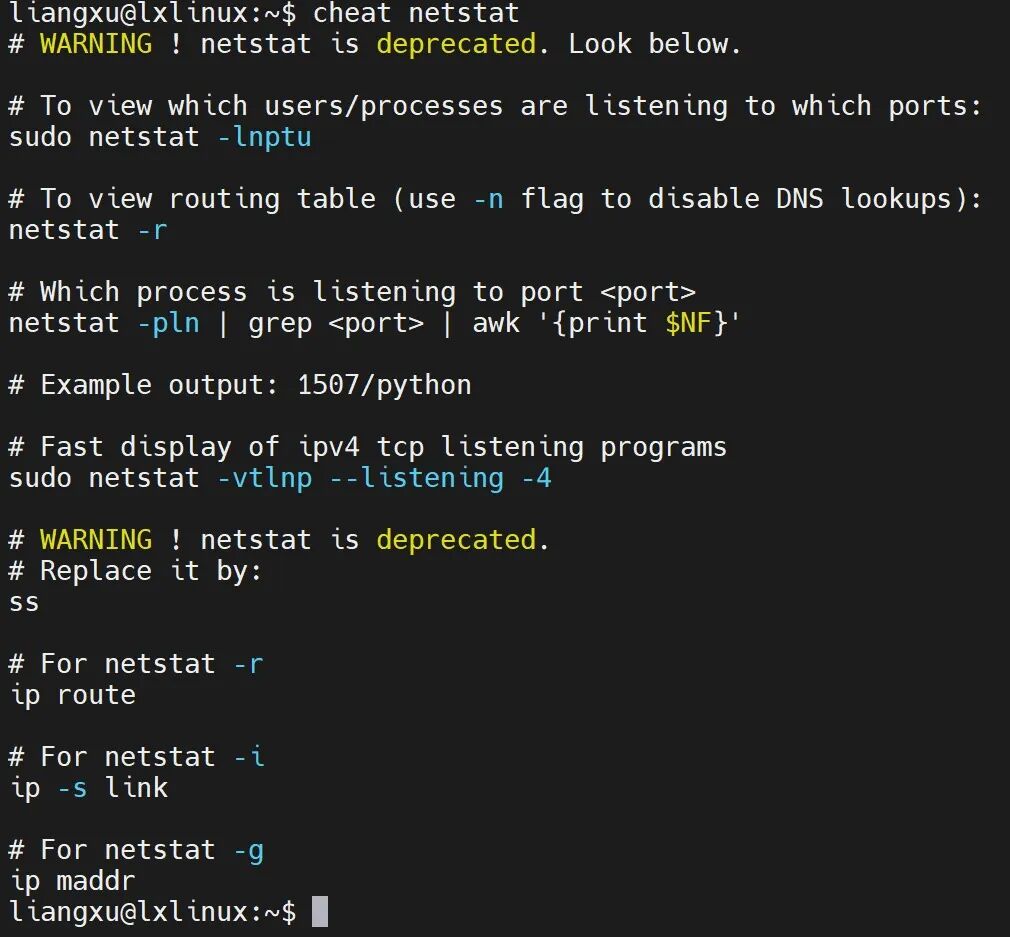This screenshot has height=937, width=1010.
Task: Click the comment 'To view routing table'
Action: (495, 199)
